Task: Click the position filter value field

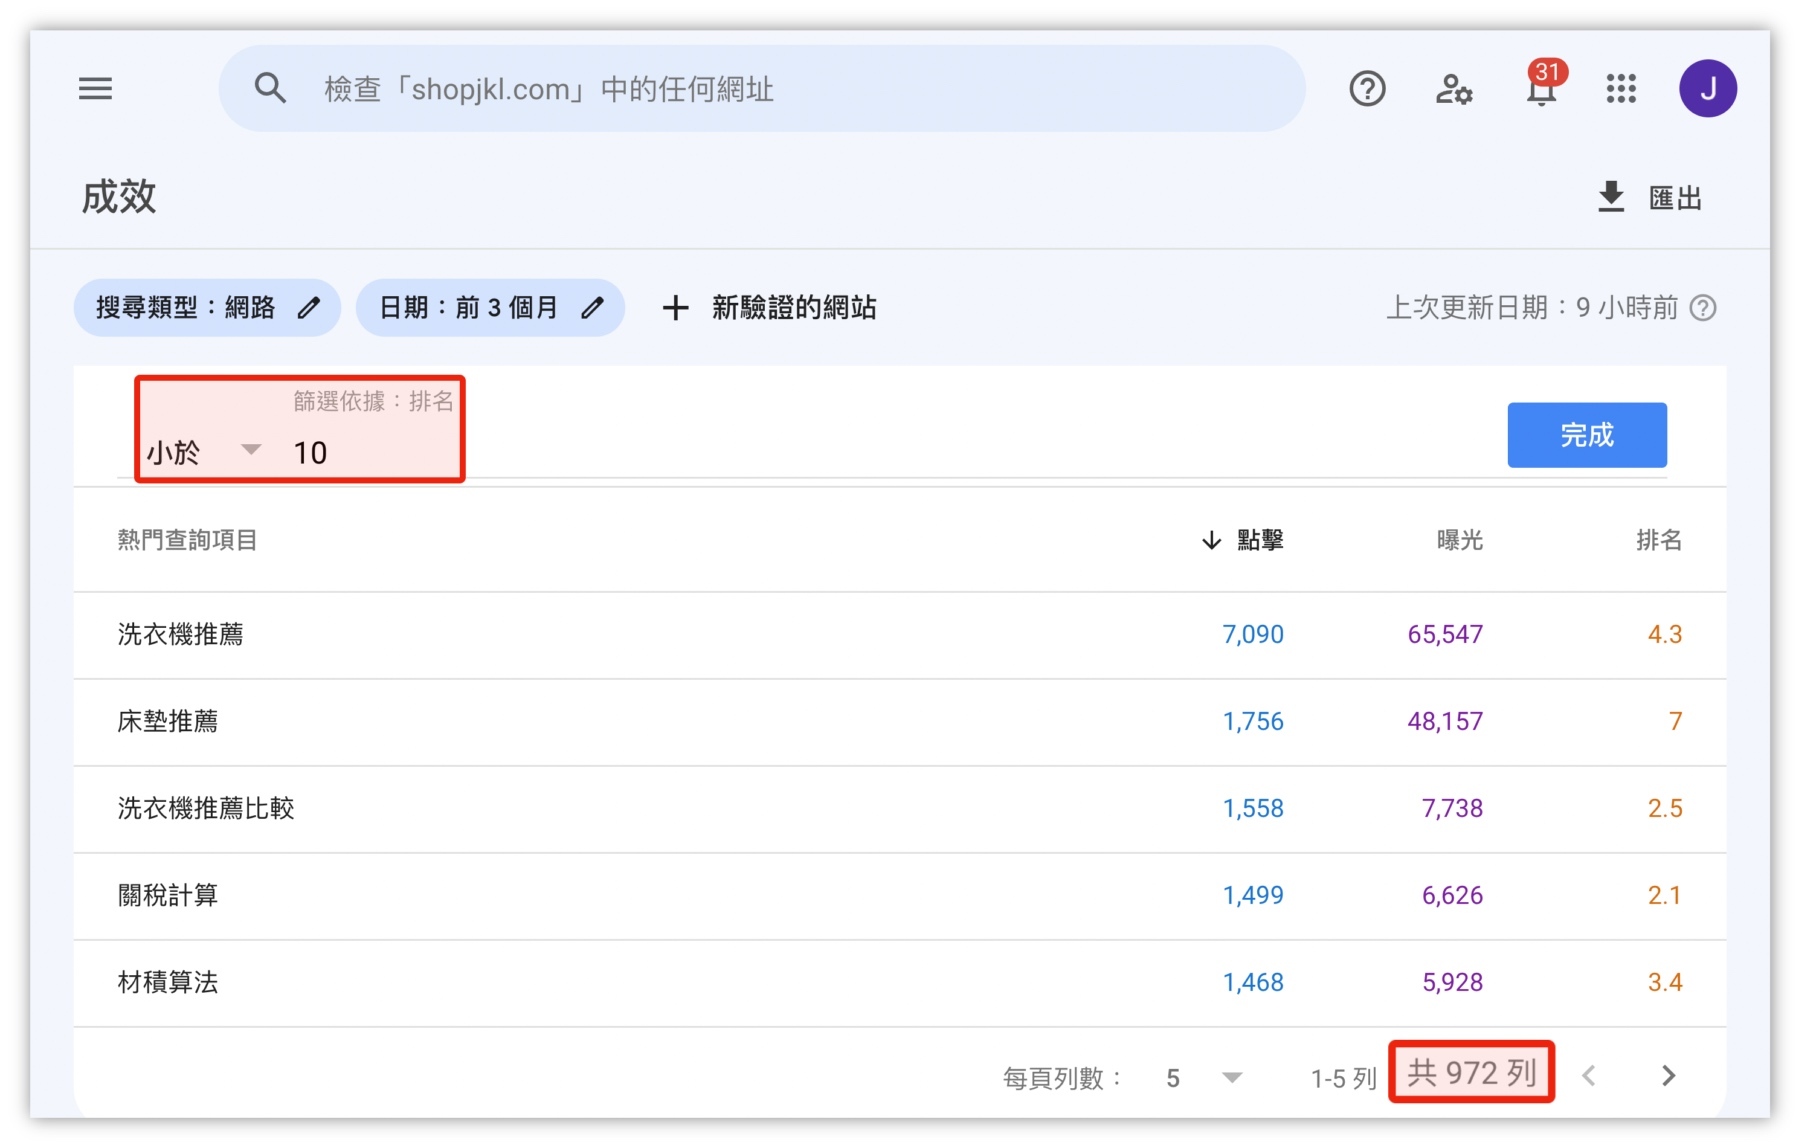Action: click(370, 453)
